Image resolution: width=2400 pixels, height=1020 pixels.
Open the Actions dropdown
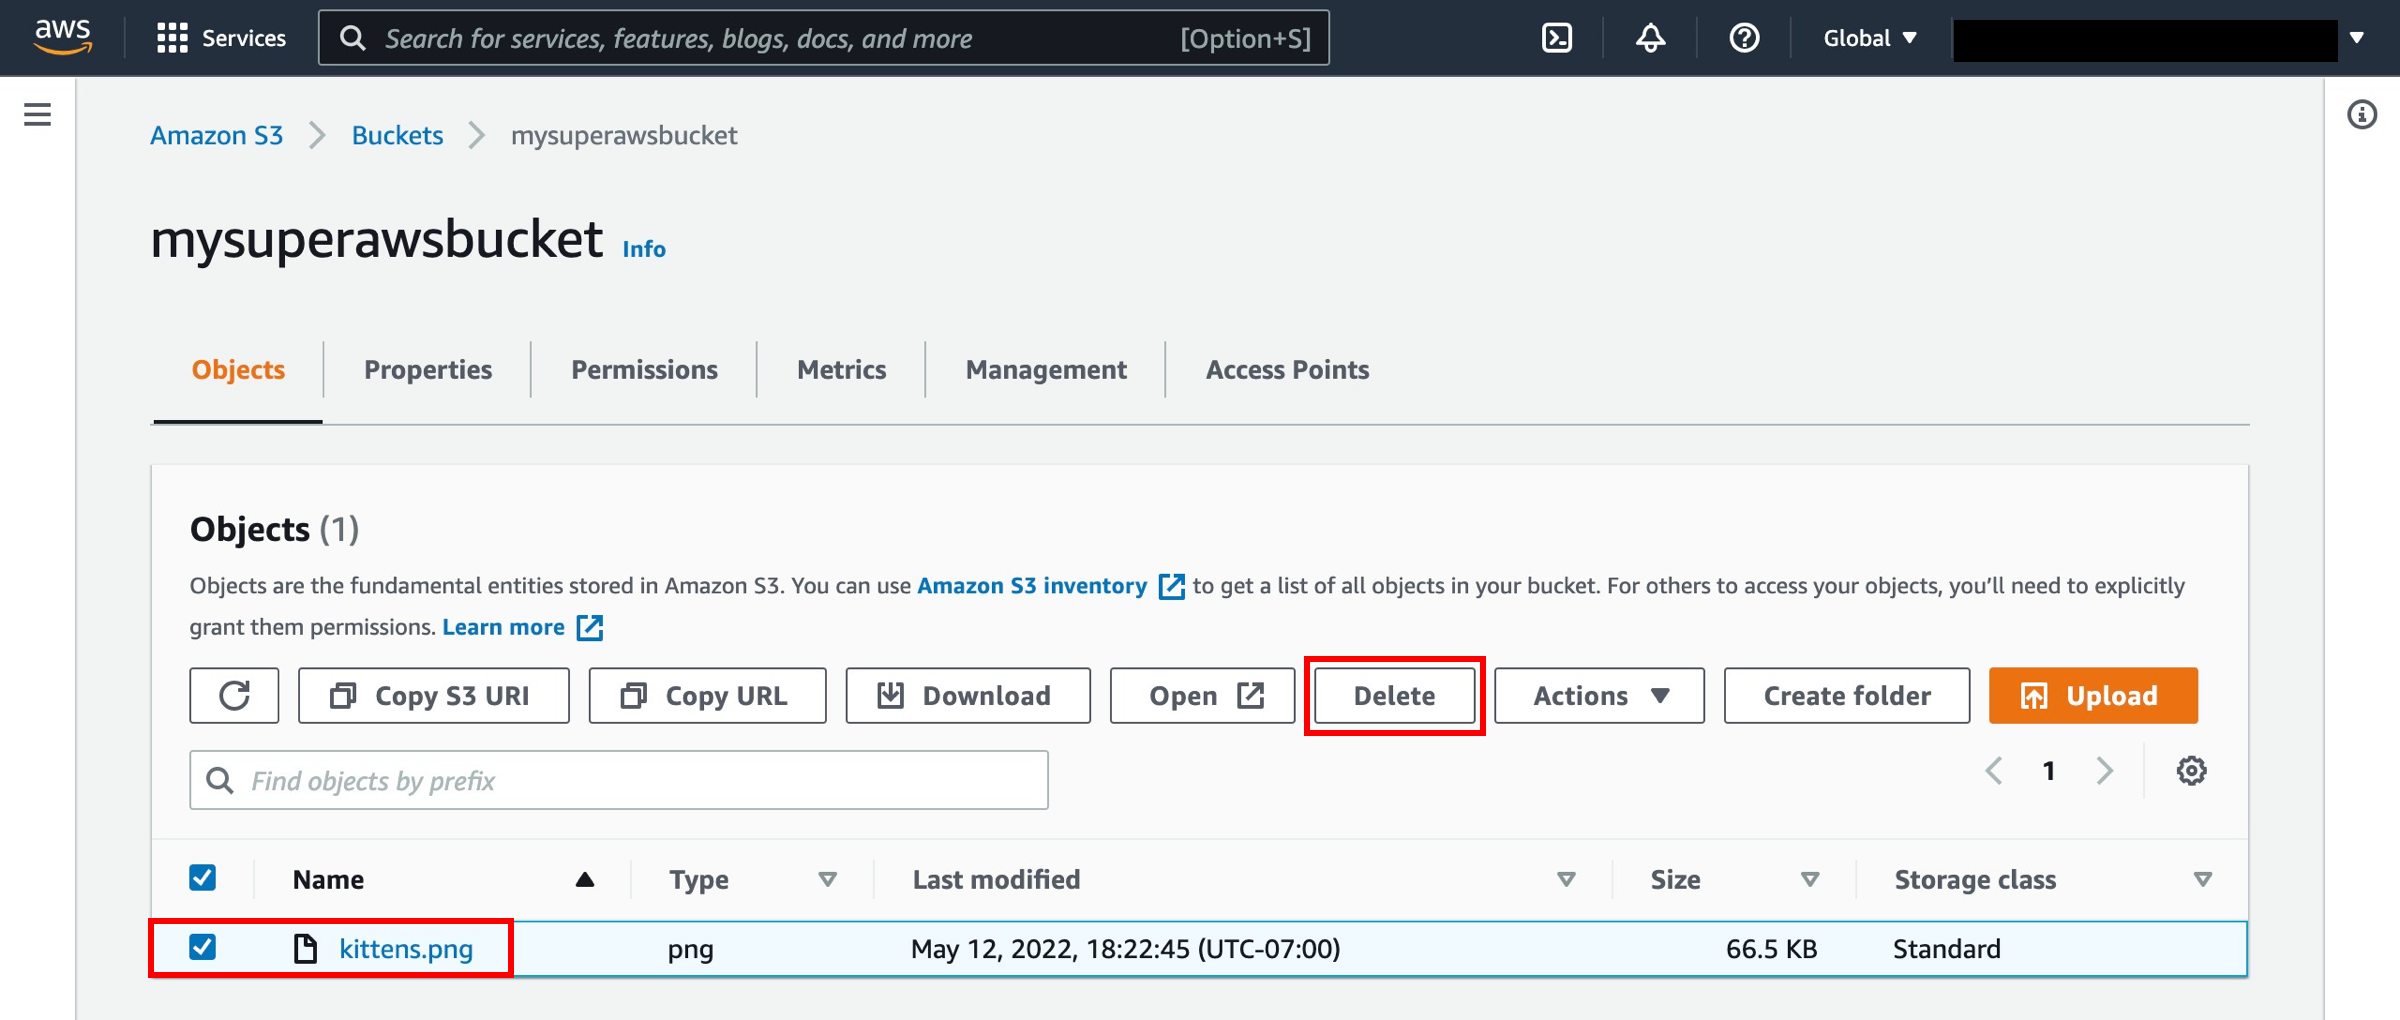click(x=1599, y=695)
